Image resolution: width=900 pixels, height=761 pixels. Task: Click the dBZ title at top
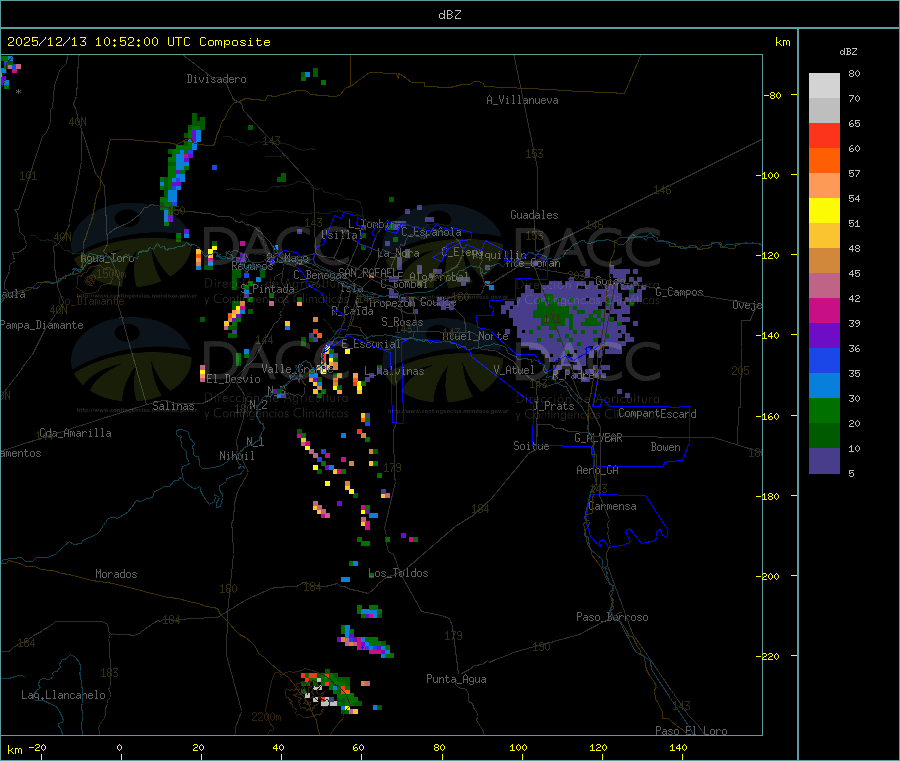tap(449, 14)
